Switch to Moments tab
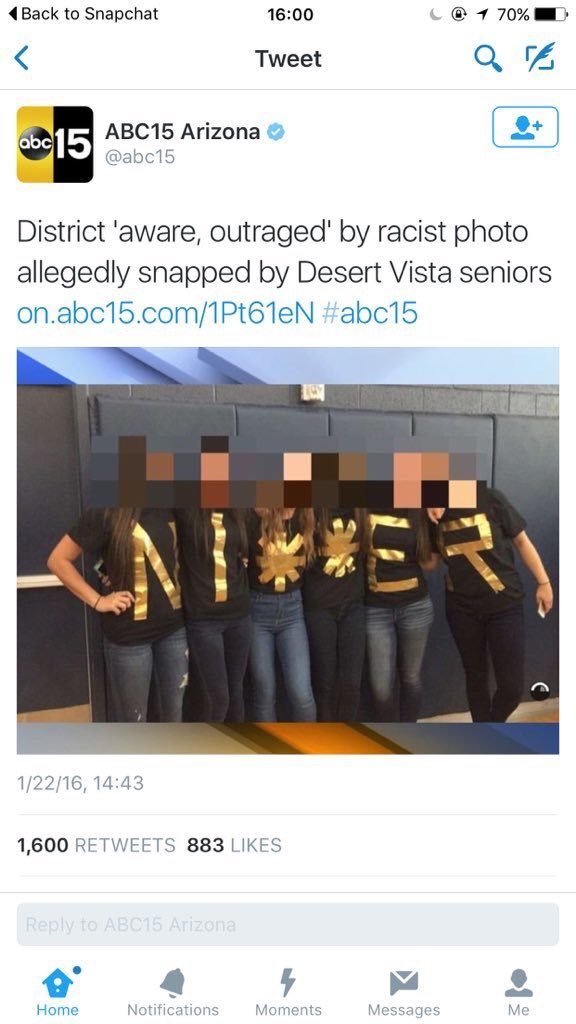Screen dimensions: 576x1024 tap(288, 991)
